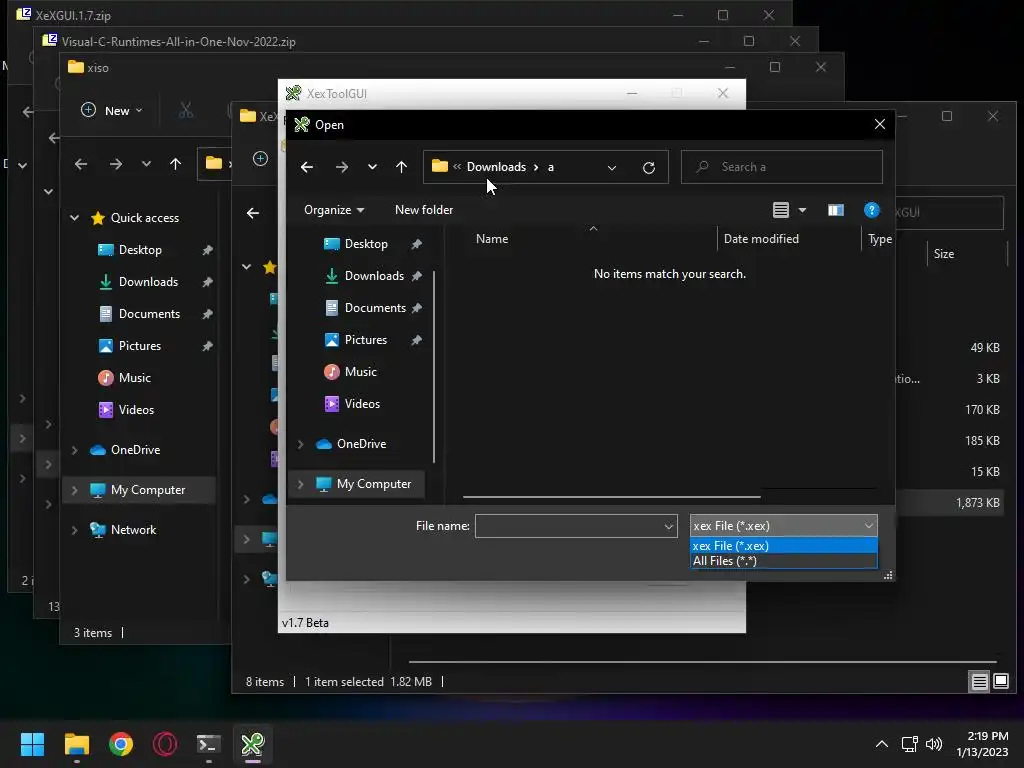Click the Downloads breadcrumb in address bar

(496, 167)
